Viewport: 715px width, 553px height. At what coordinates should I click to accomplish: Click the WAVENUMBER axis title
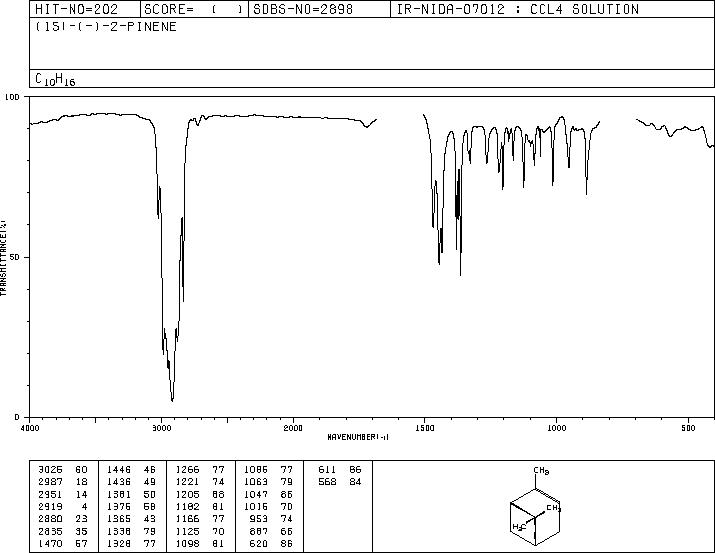pyautogui.click(x=358, y=437)
